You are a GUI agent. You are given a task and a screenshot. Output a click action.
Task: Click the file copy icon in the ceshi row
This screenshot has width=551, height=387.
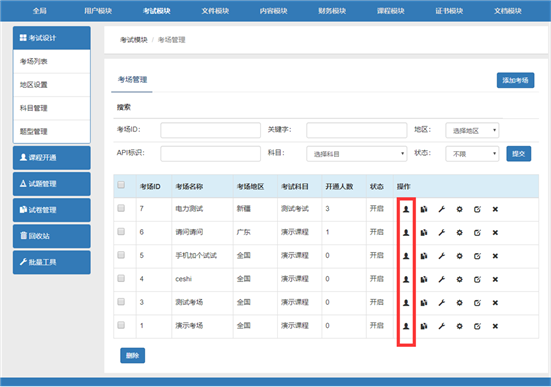coord(424,279)
